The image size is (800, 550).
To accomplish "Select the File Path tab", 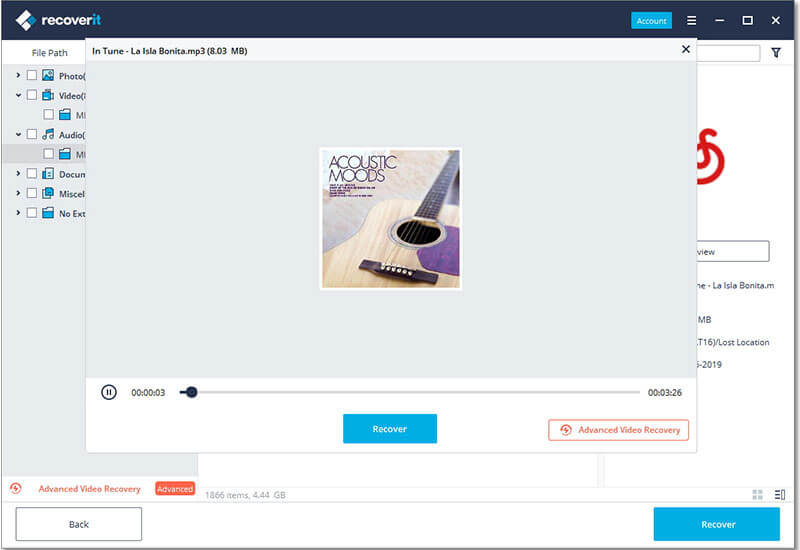I will pyautogui.click(x=49, y=53).
